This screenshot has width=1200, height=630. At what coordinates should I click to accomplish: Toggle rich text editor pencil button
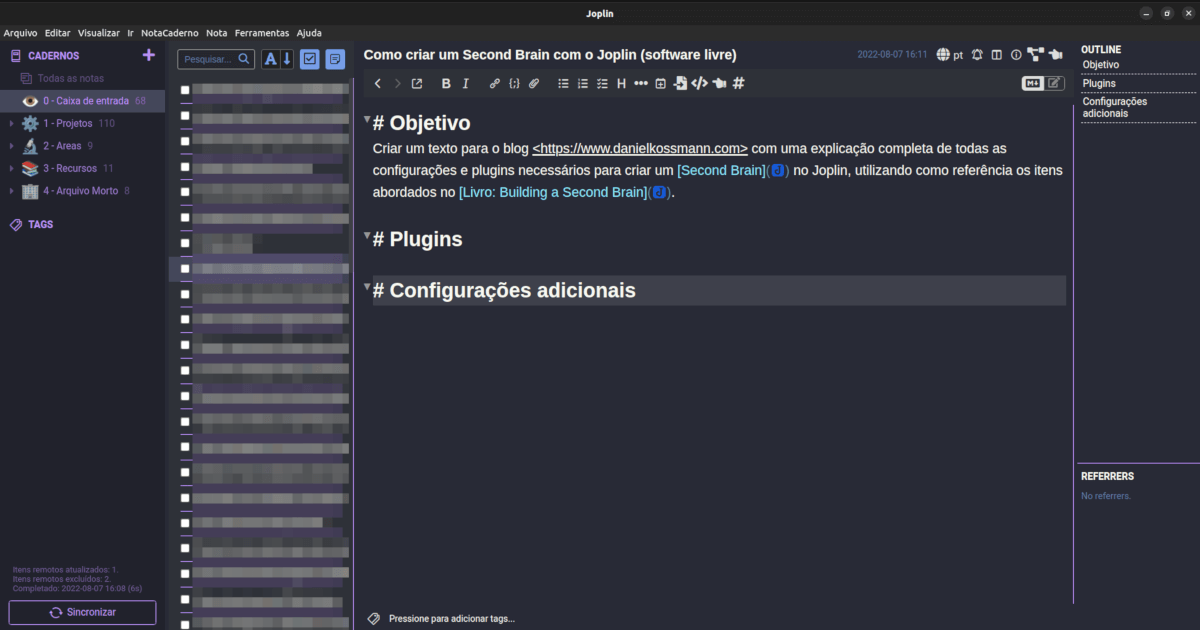pyautogui.click(x=1055, y=83)
